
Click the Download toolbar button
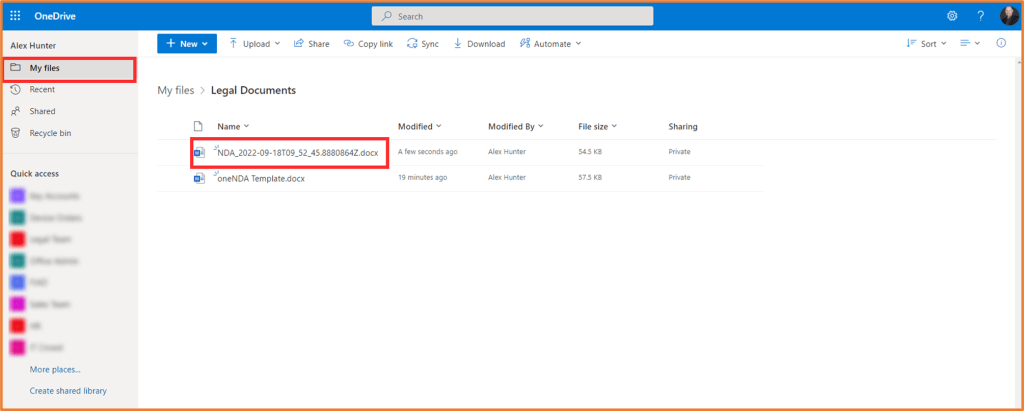click(x=479, y=44)
